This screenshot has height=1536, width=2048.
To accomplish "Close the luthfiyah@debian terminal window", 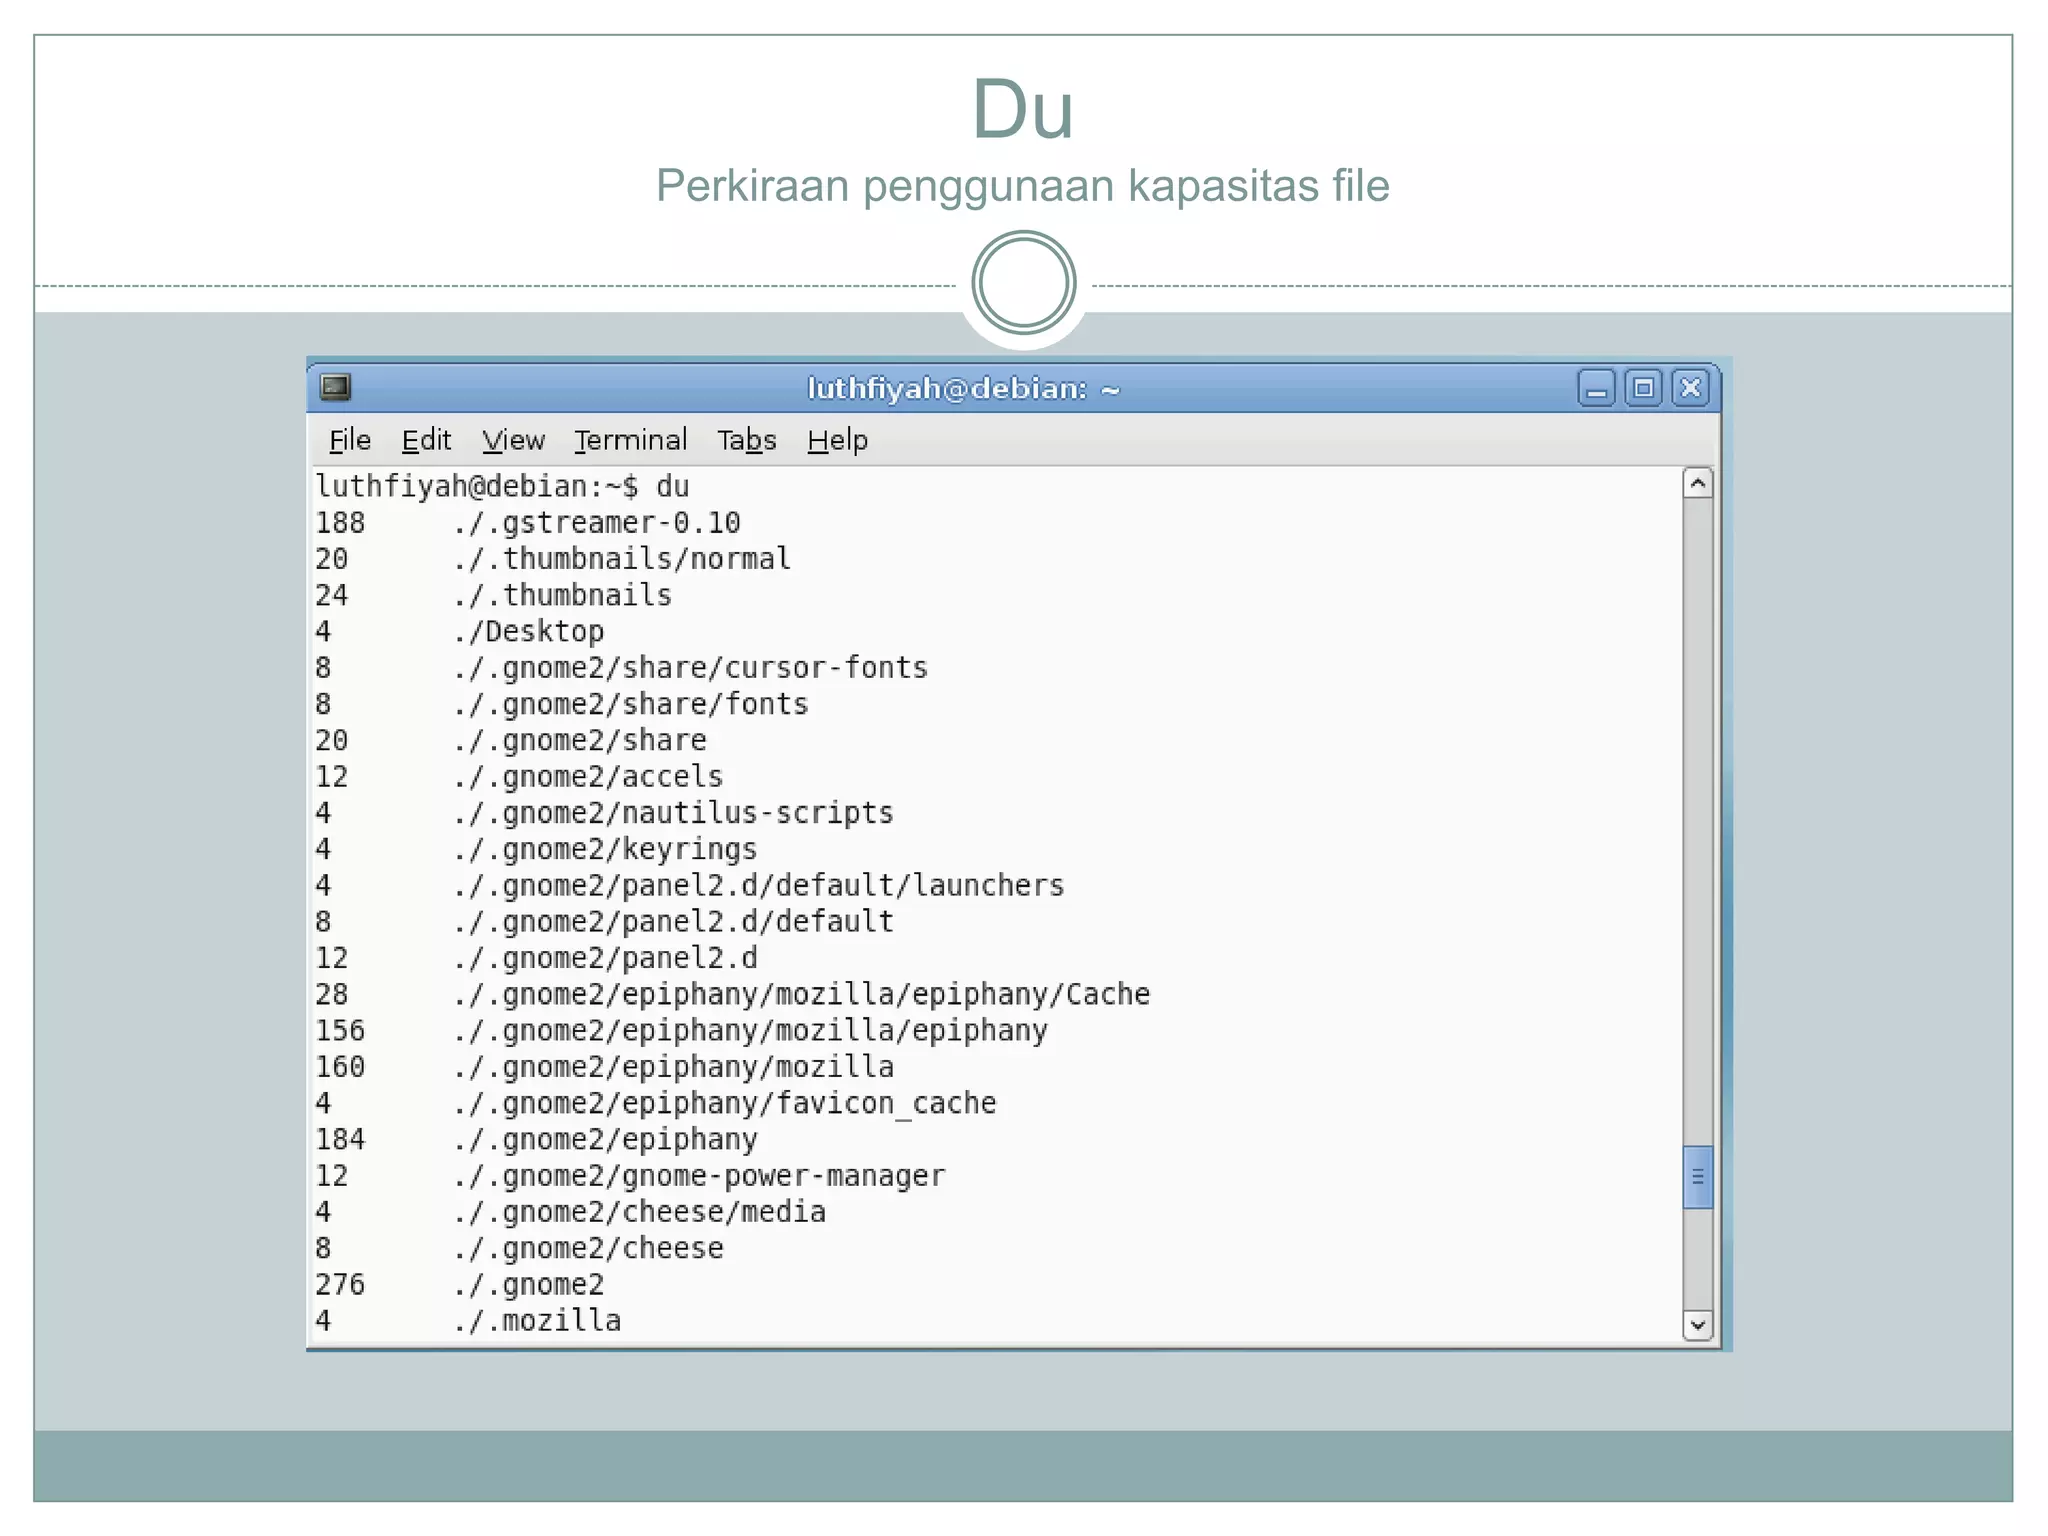I will pos(1691,388).
